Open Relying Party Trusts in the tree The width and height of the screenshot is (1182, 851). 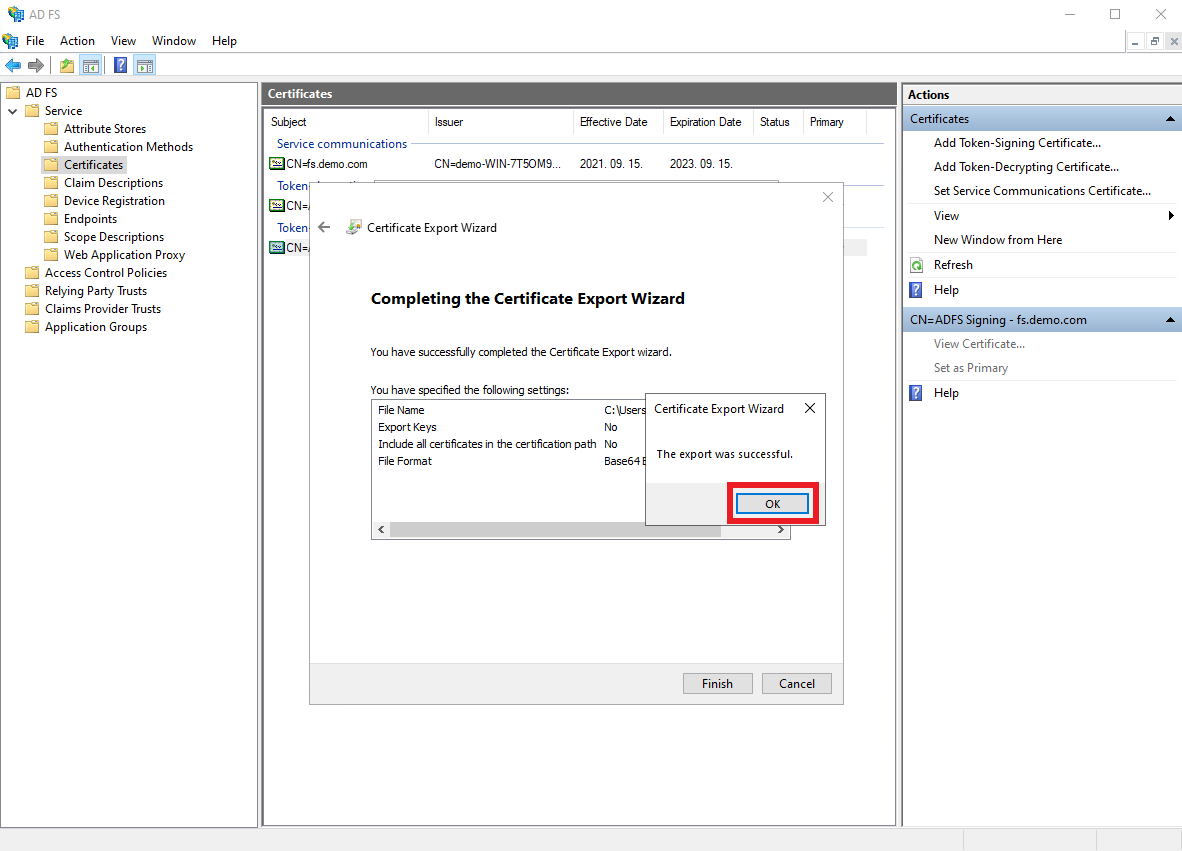click(95, 291)
